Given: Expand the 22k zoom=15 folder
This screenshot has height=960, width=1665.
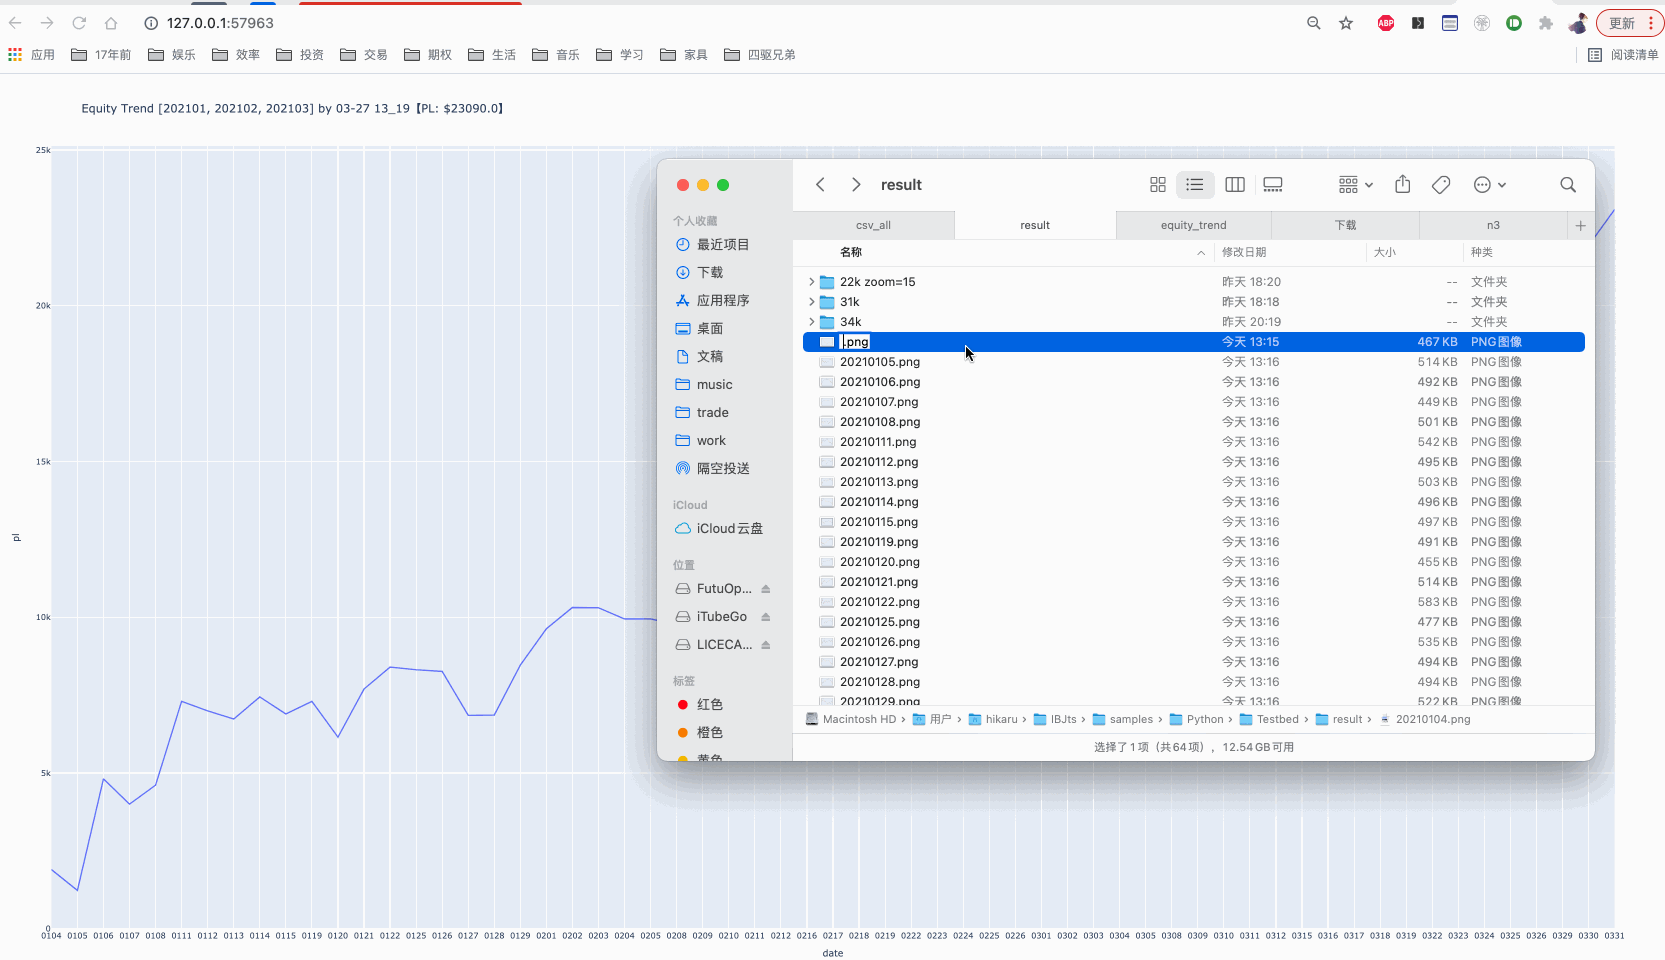Looking at the screenshot, I should click(811, 282).
